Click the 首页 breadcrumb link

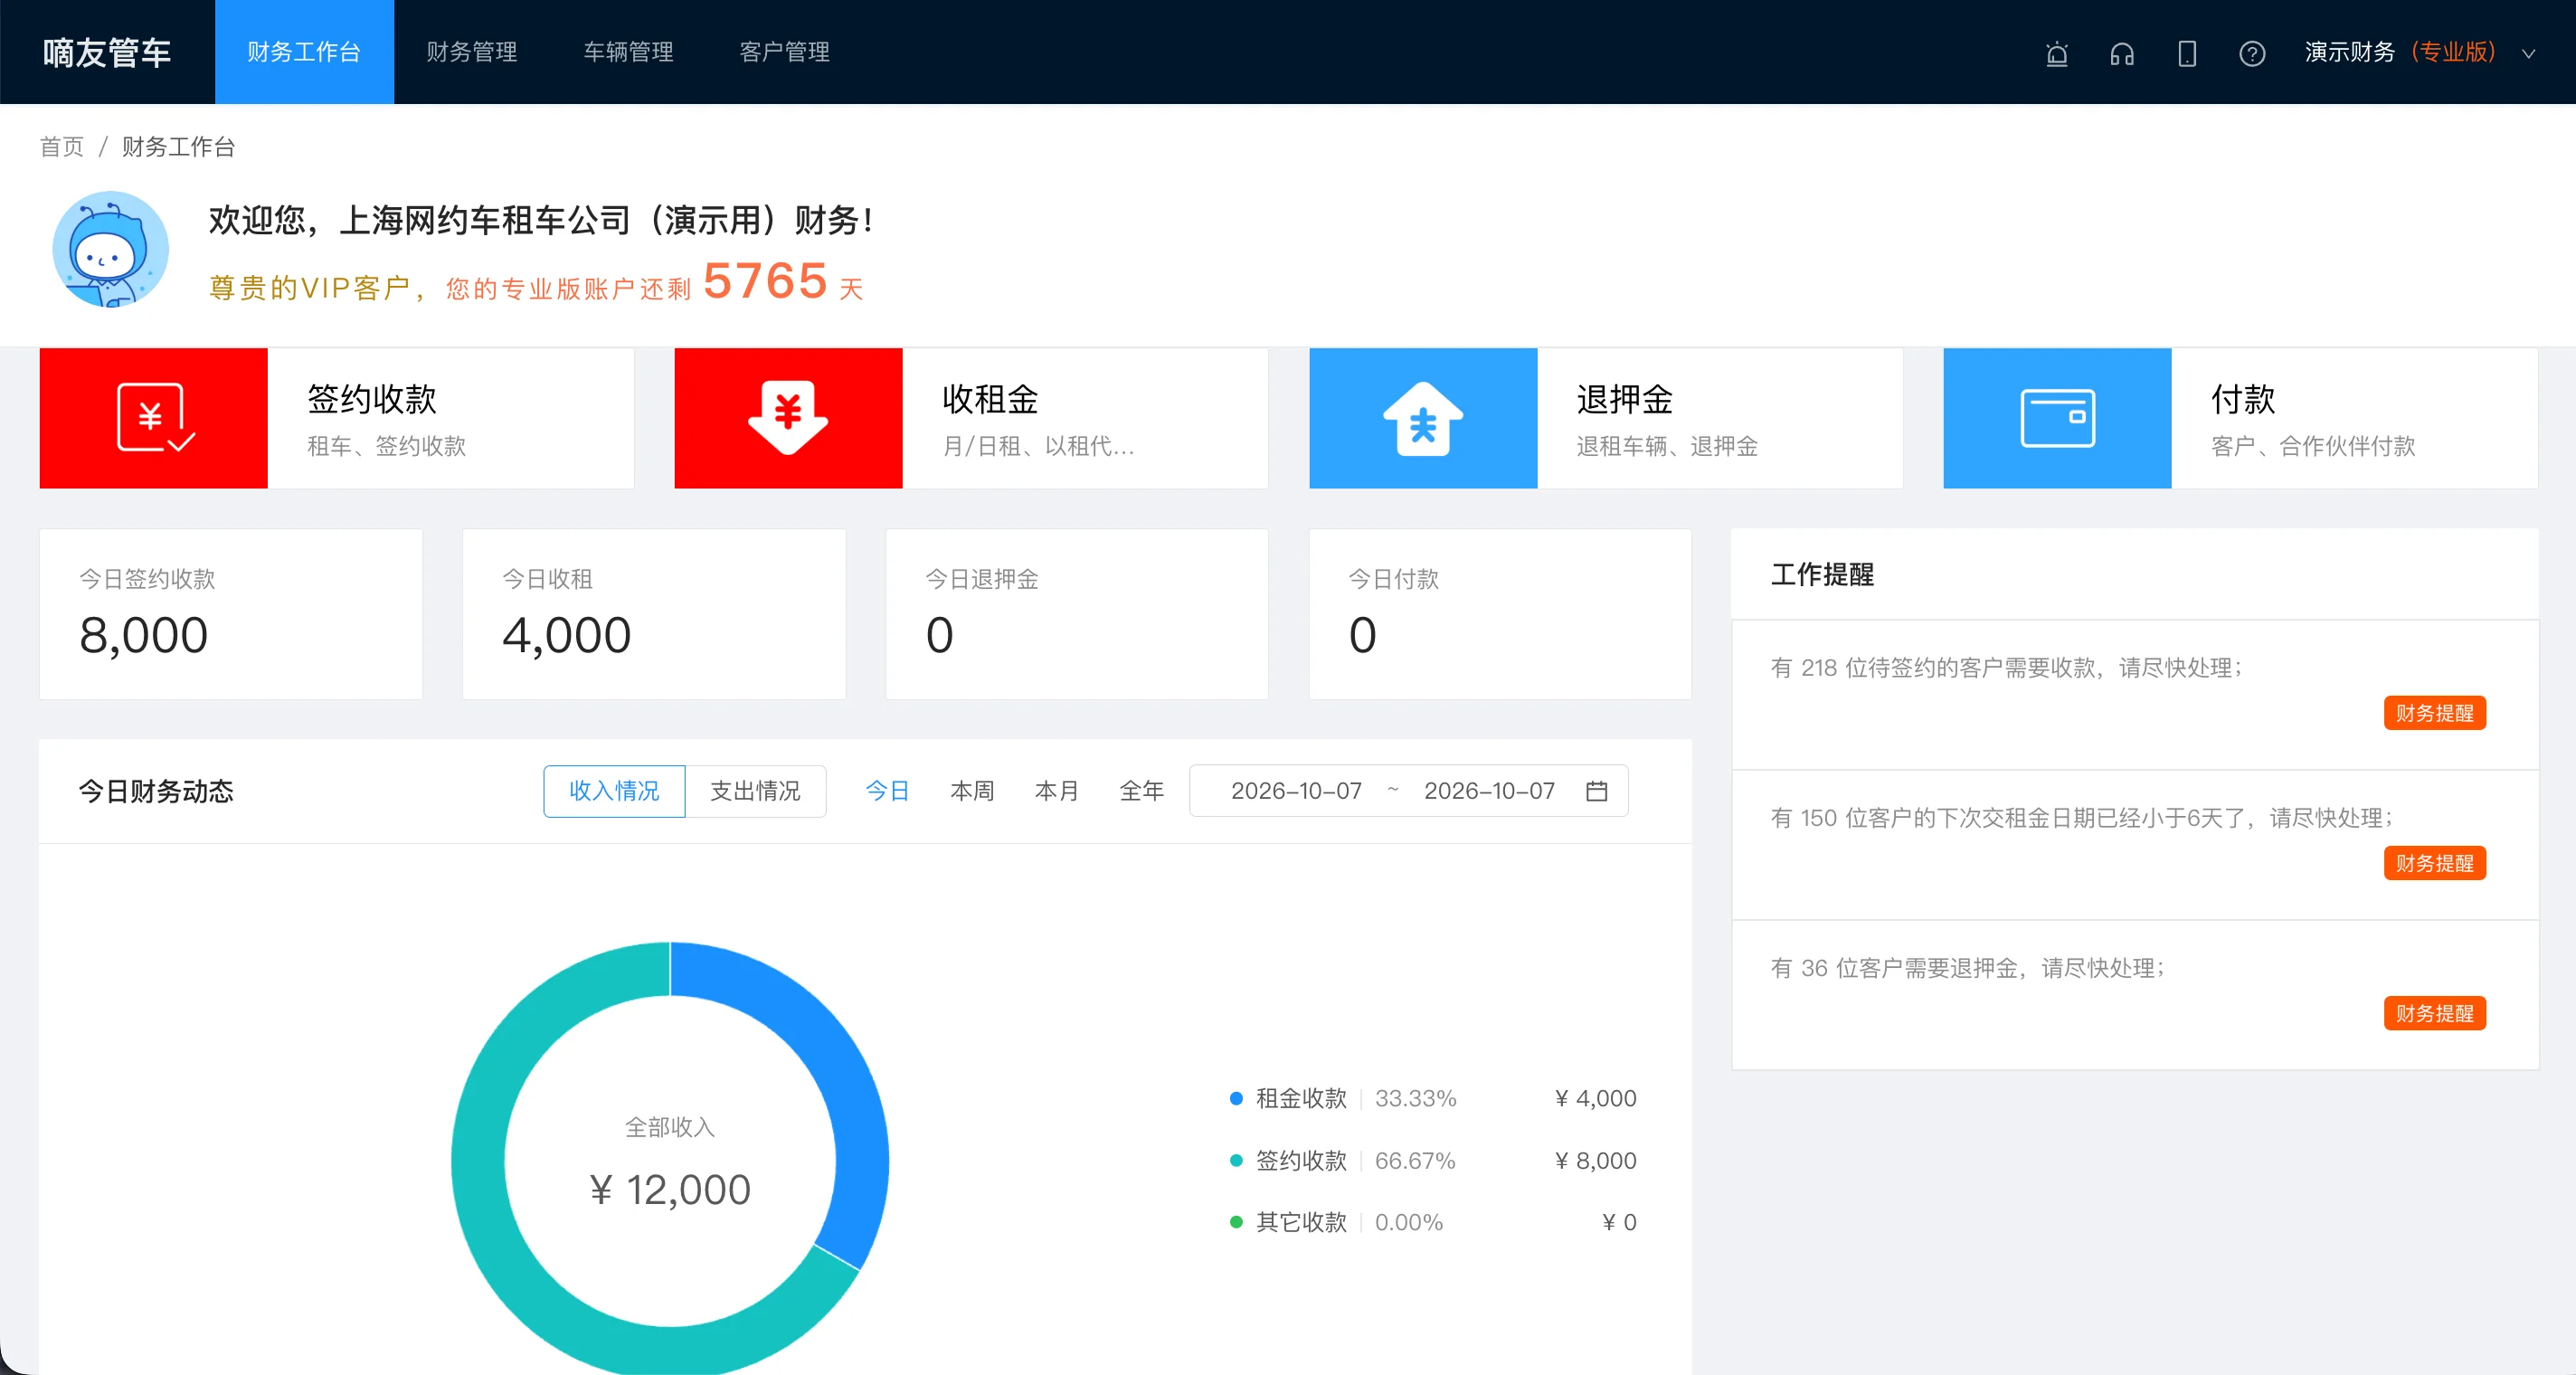pyautogui.click(x=62, y=147)
